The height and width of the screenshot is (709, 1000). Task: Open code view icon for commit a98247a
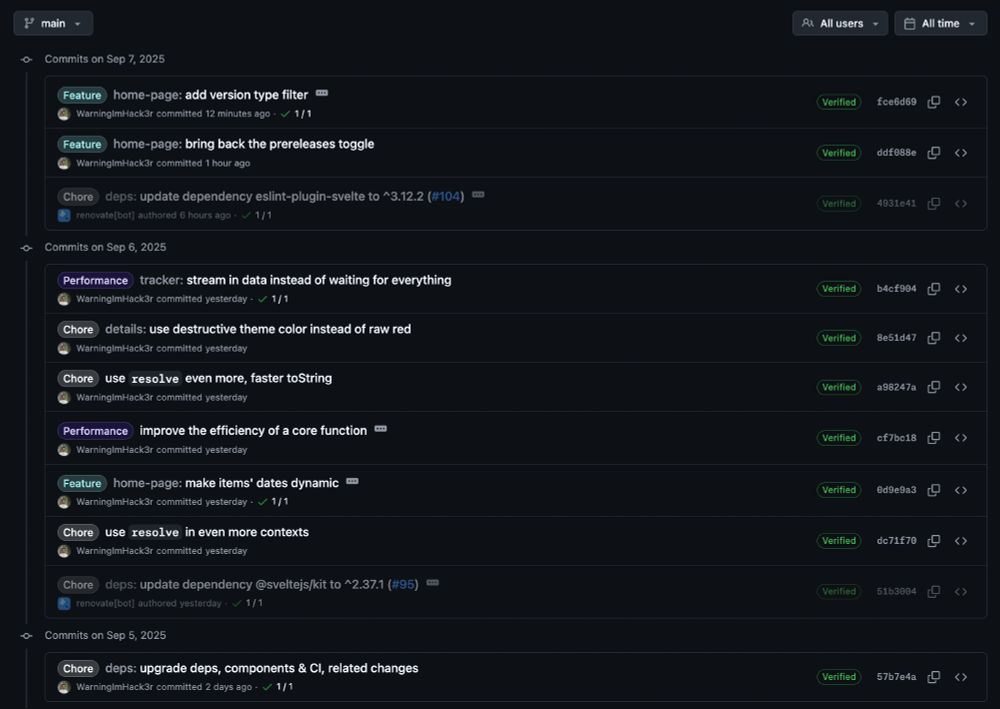pyautogui.click(x=961, y=387)
